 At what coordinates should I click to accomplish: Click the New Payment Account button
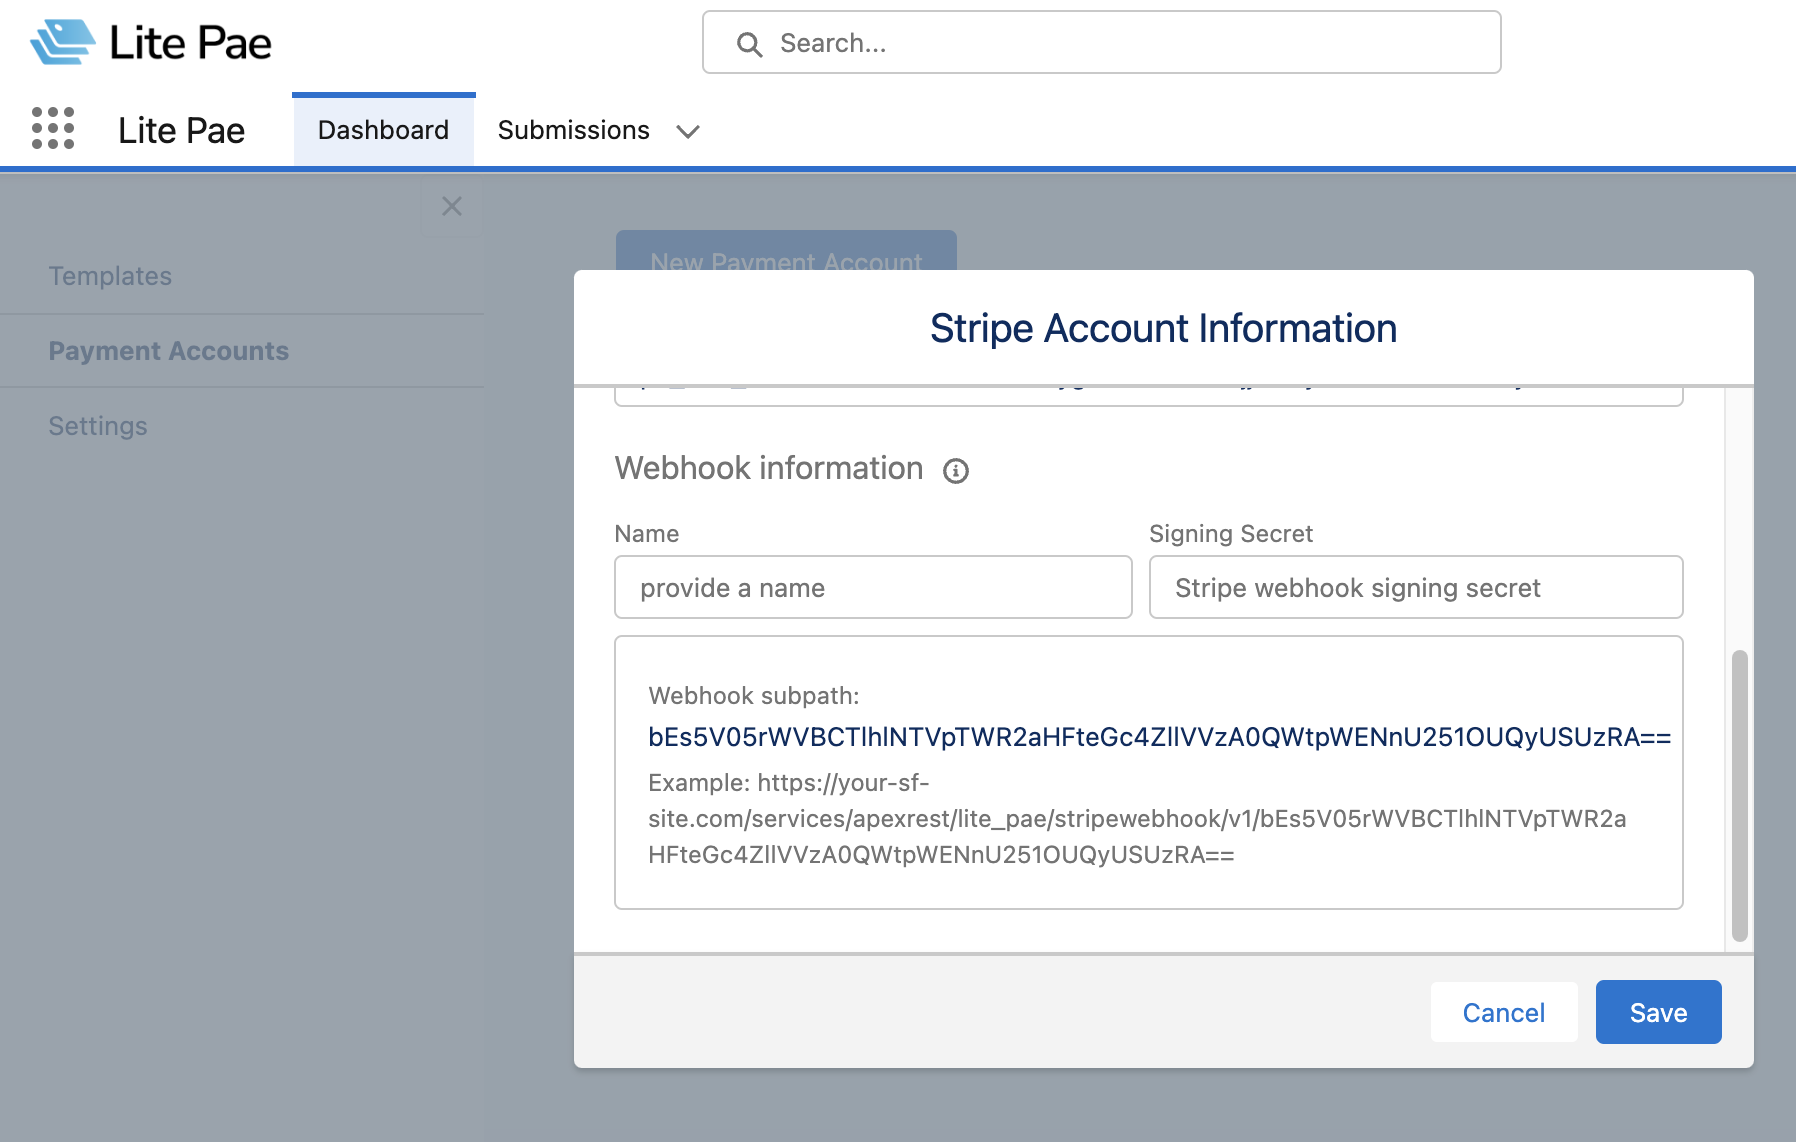(x=786, y=251)
